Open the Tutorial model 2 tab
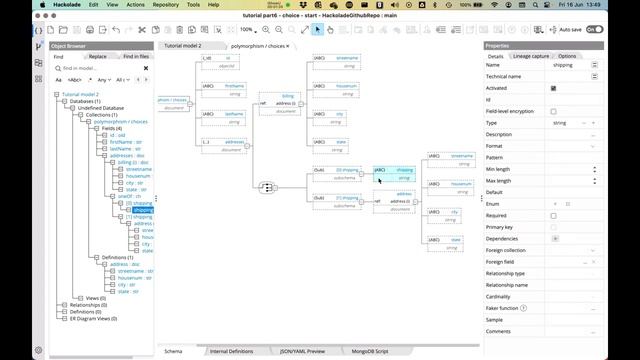Viewport: 640px width, 360px height. pyautogui.click(x=183, y=46)
